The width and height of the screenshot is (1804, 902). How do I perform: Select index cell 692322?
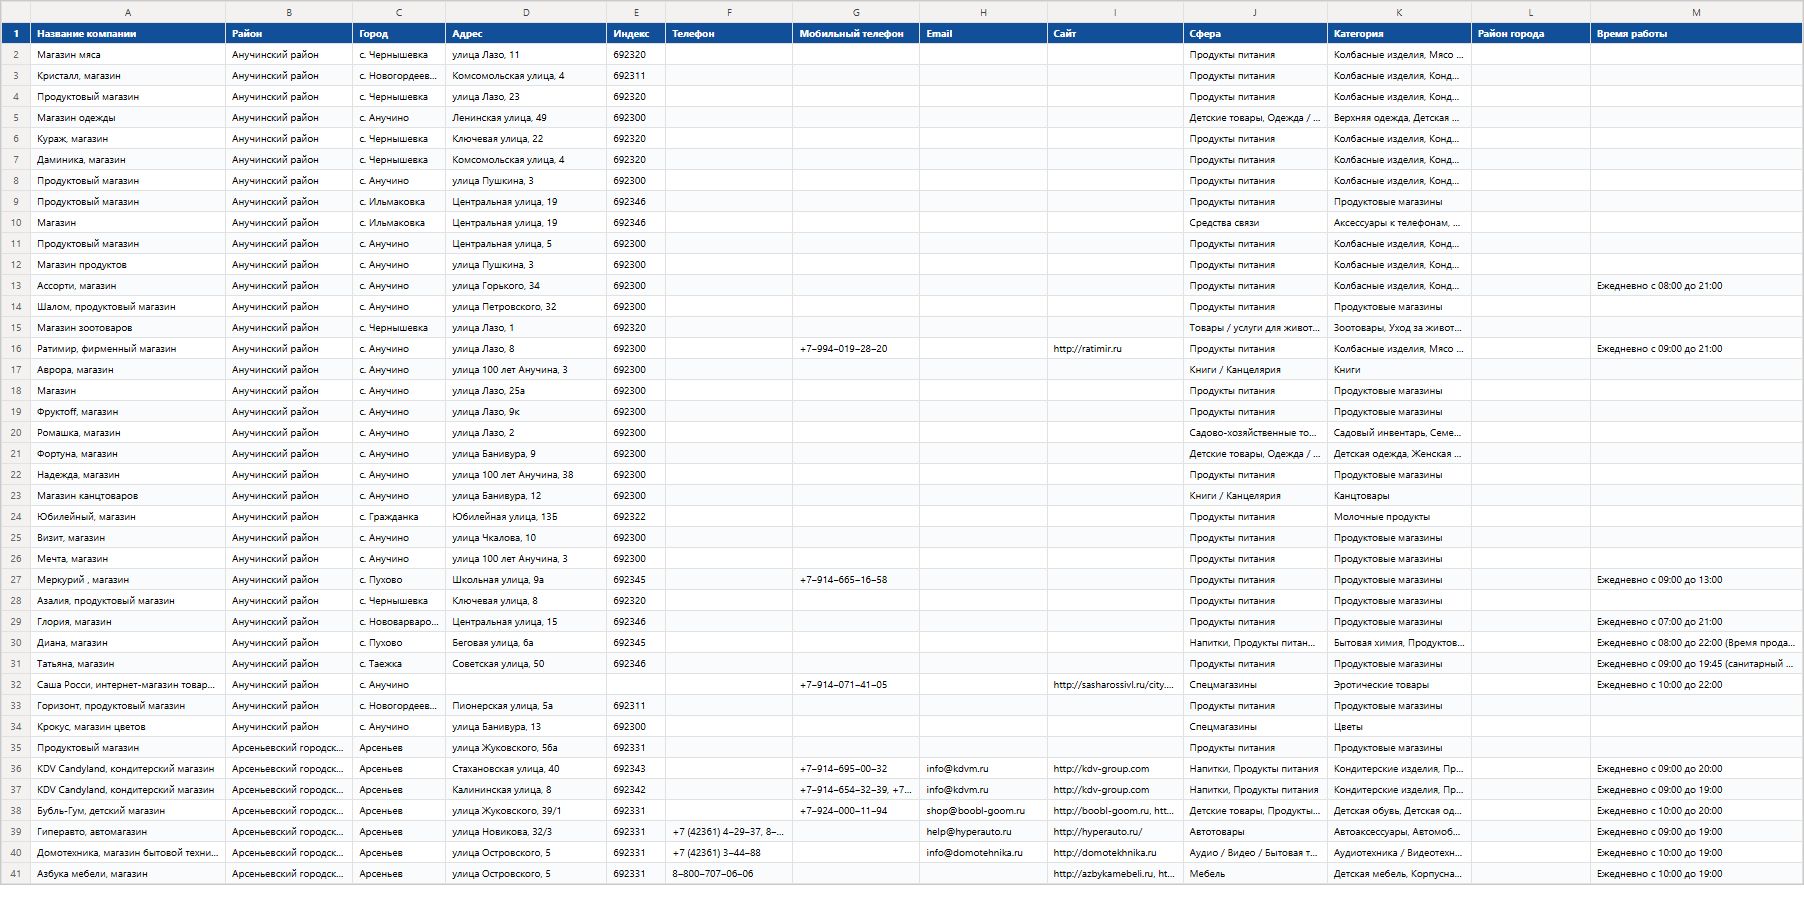click(636, 517)
